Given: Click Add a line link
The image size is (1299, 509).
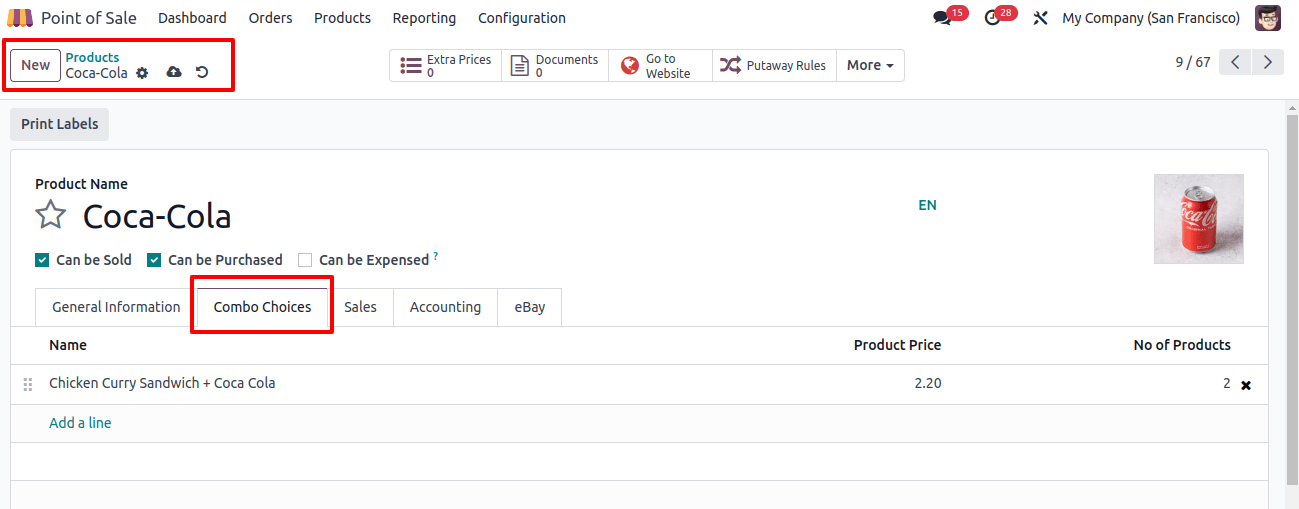Looking at the screenshot, I should (80, 423).
